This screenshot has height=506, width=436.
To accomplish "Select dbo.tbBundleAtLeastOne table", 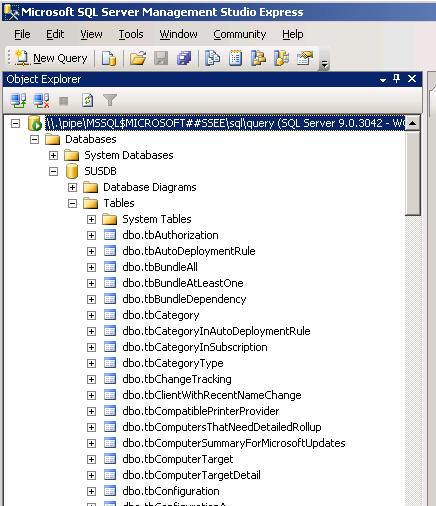I will [x=183, y=283].
